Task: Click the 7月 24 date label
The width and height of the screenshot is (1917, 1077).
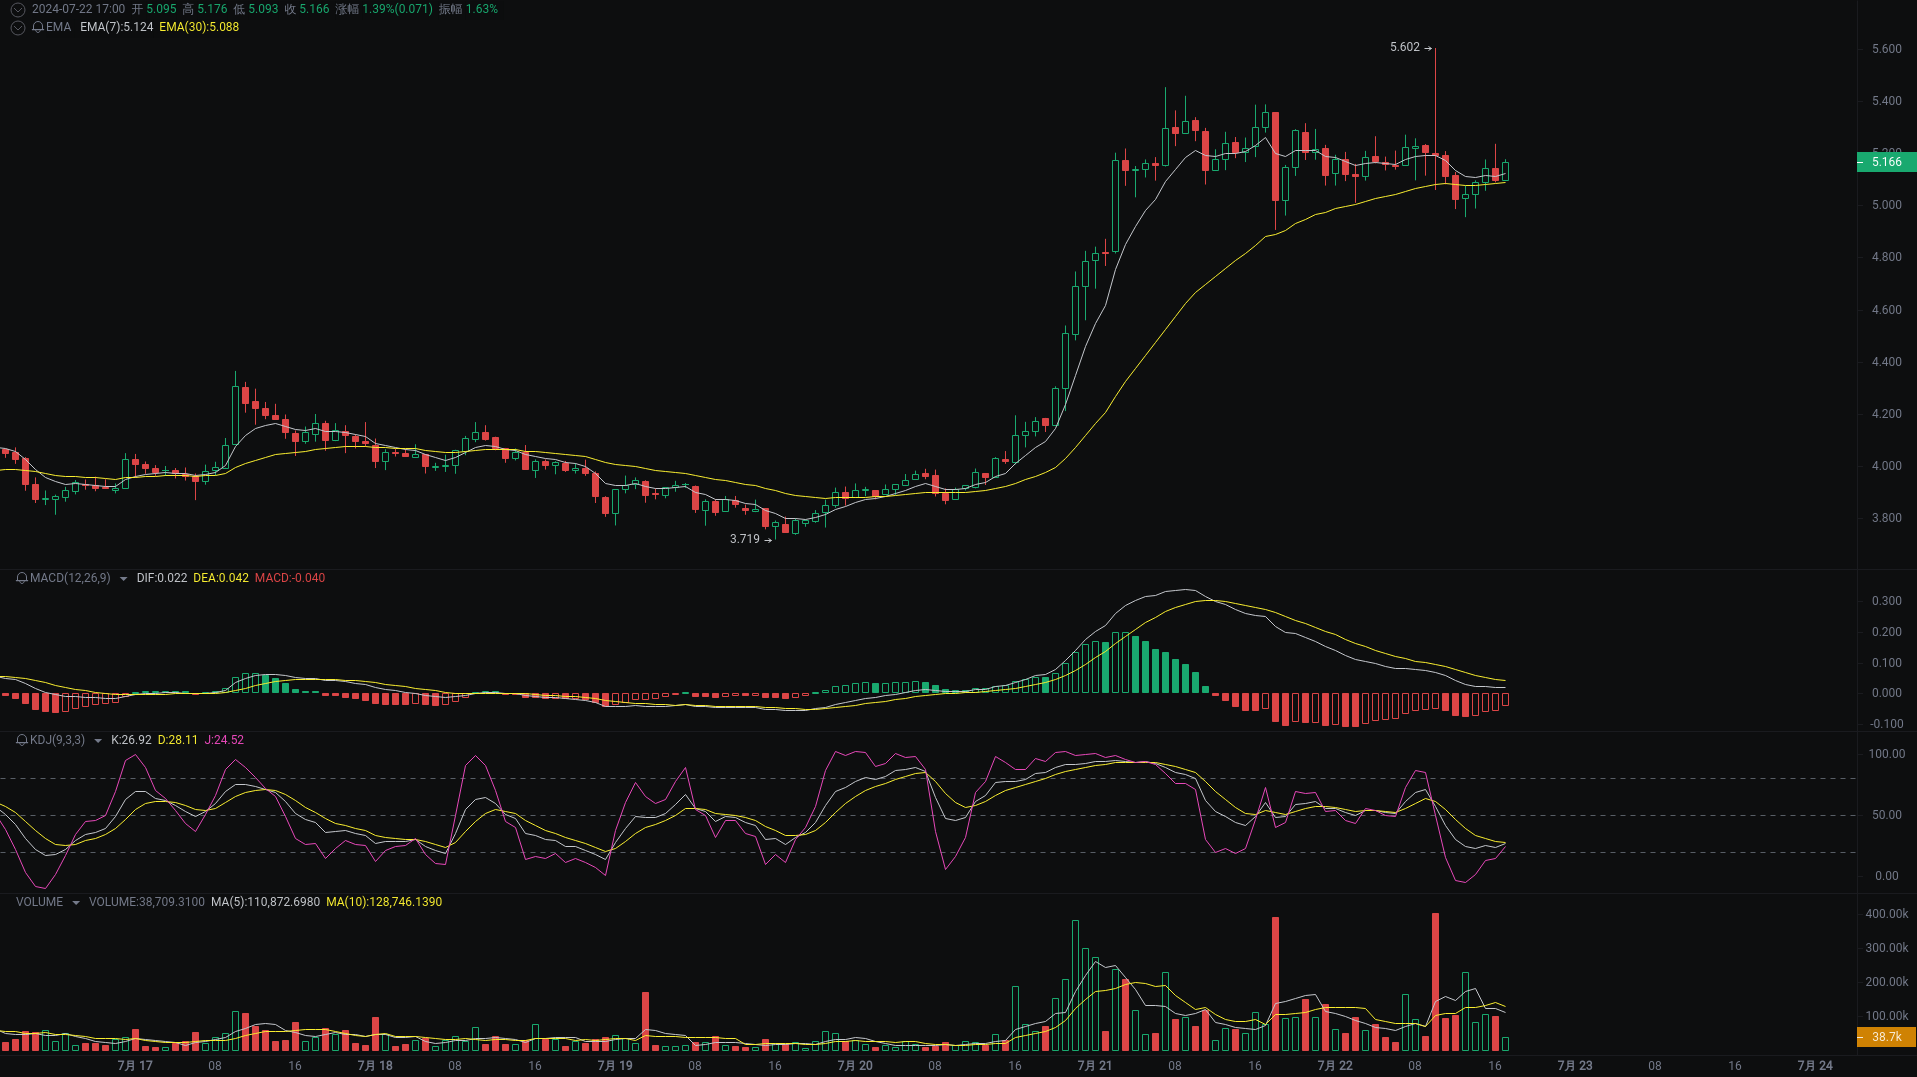Action: tap(1815, 1066)
